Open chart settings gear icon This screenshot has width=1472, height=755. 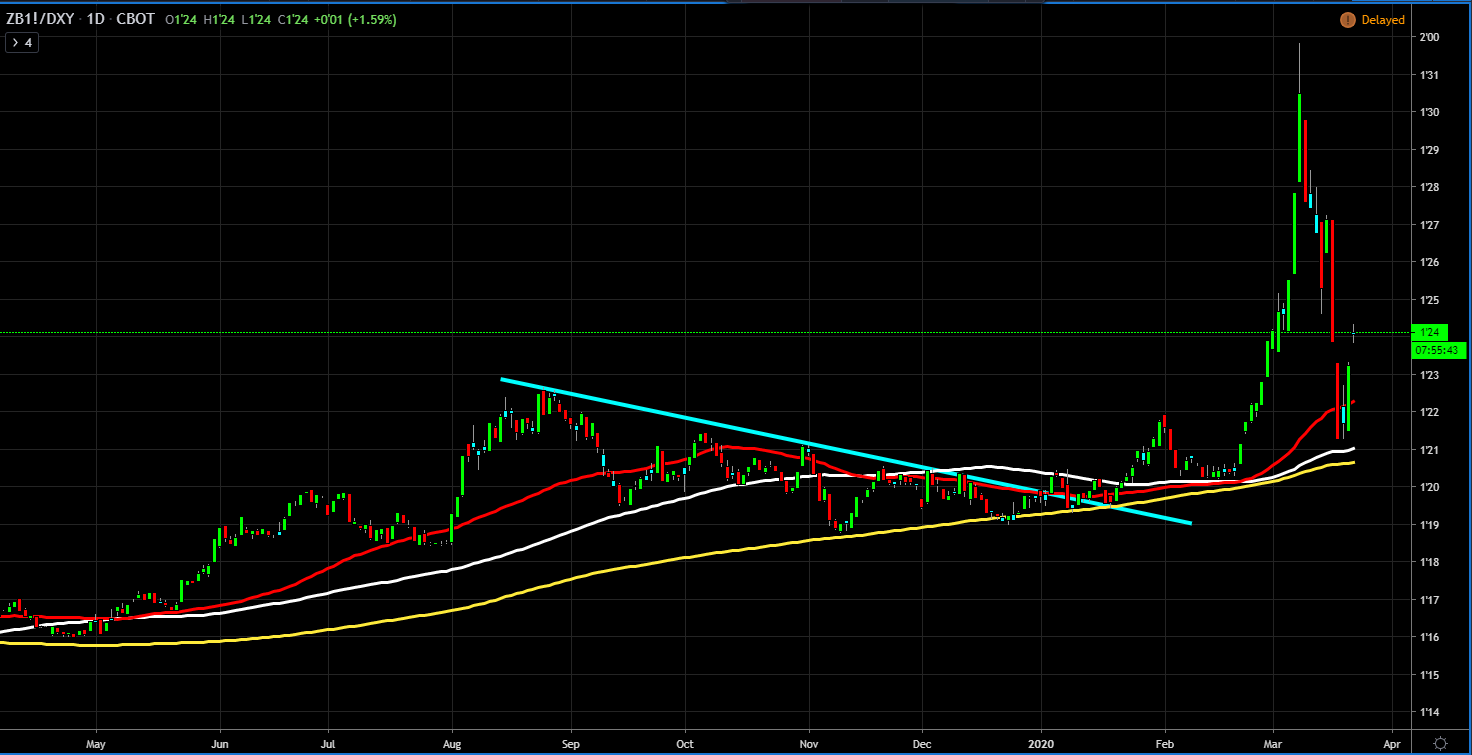[x=1440, y=743]
